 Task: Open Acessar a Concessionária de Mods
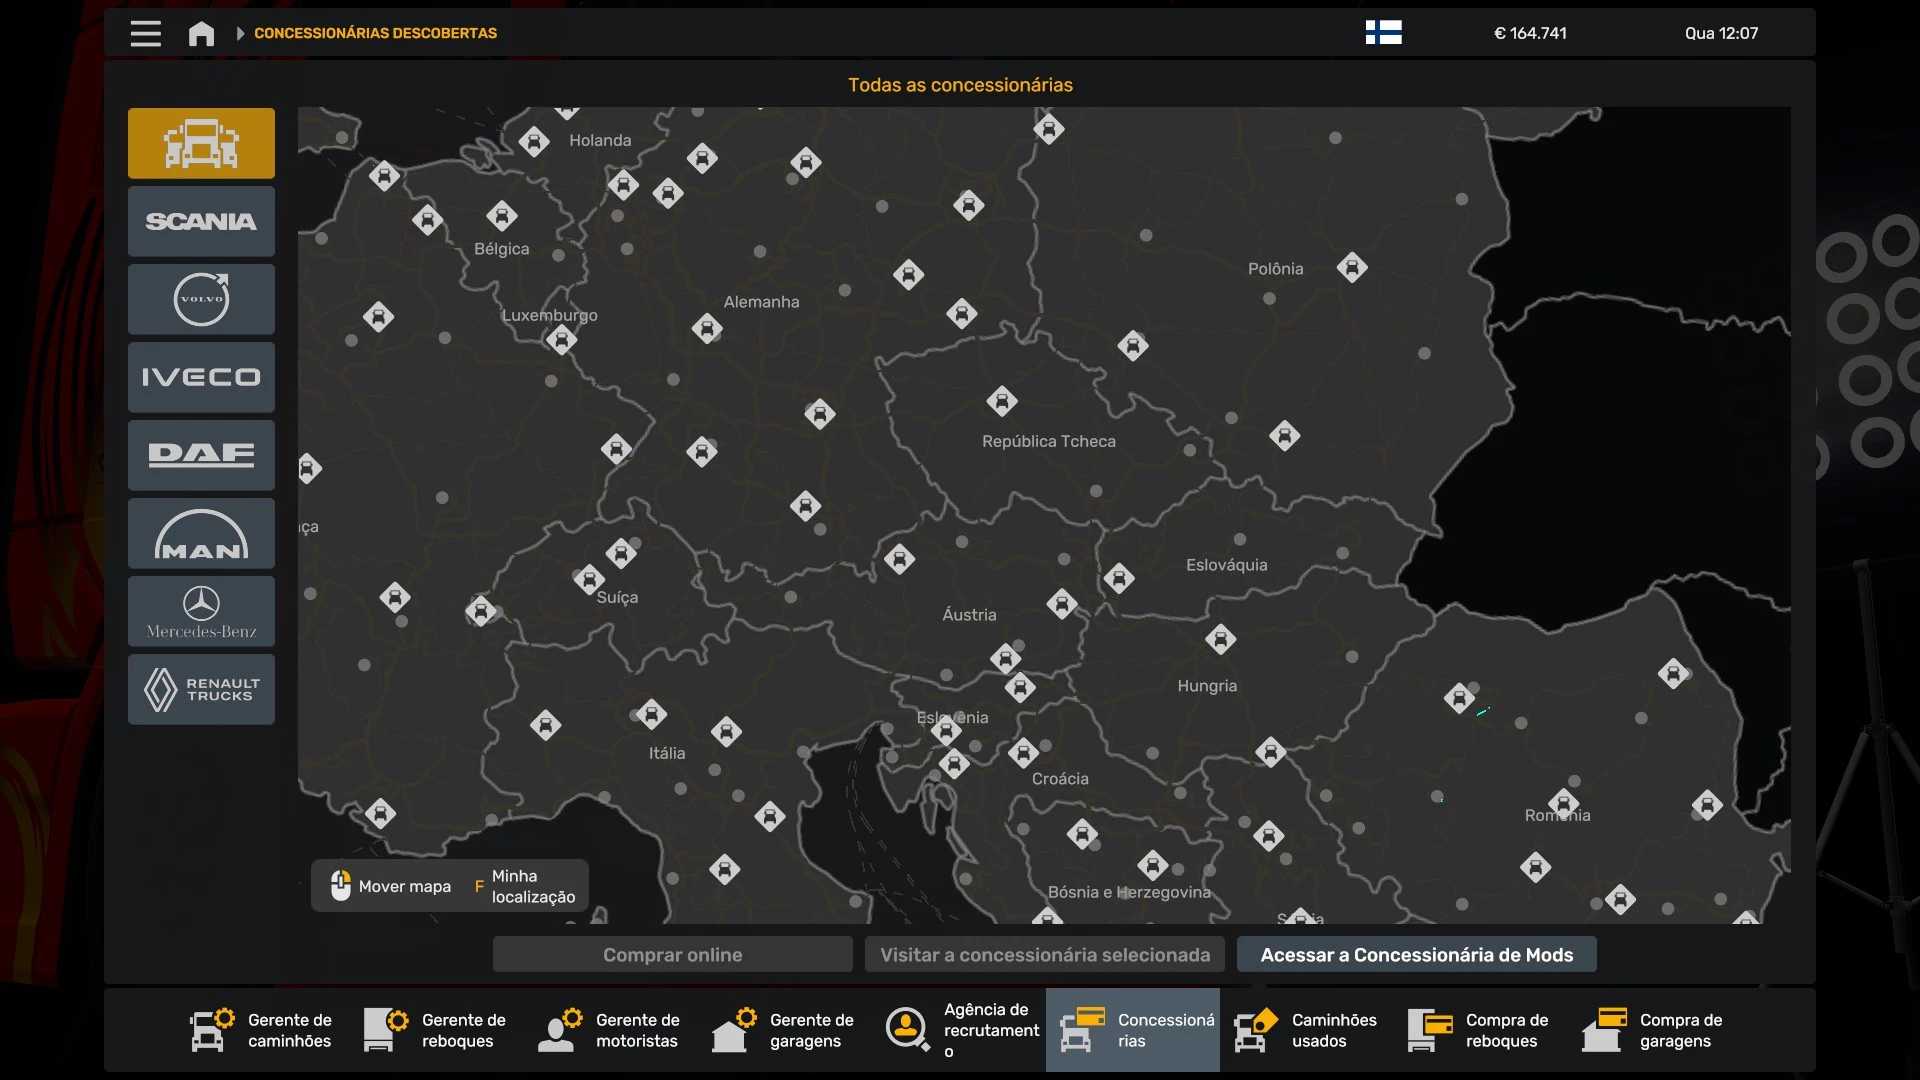pos(1416,955)
